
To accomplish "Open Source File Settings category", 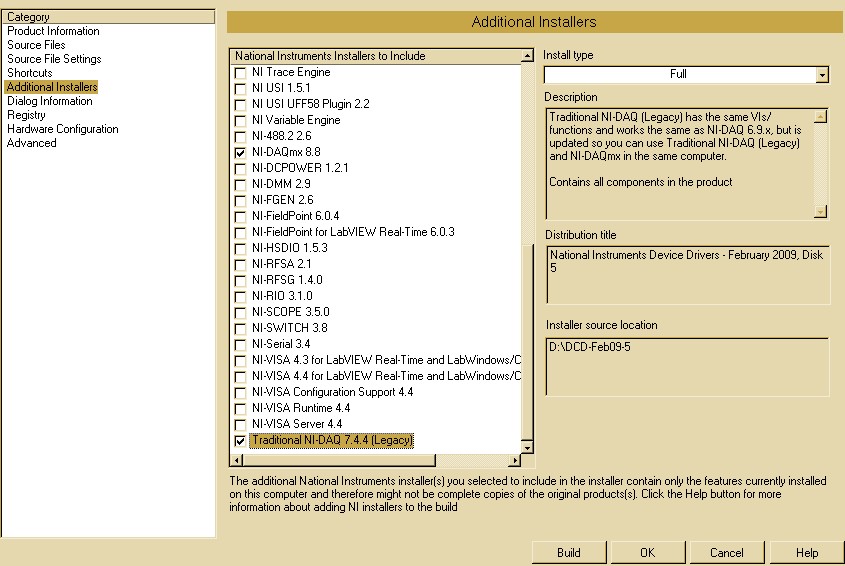I will pyautogui.click(x=54, y=59).
